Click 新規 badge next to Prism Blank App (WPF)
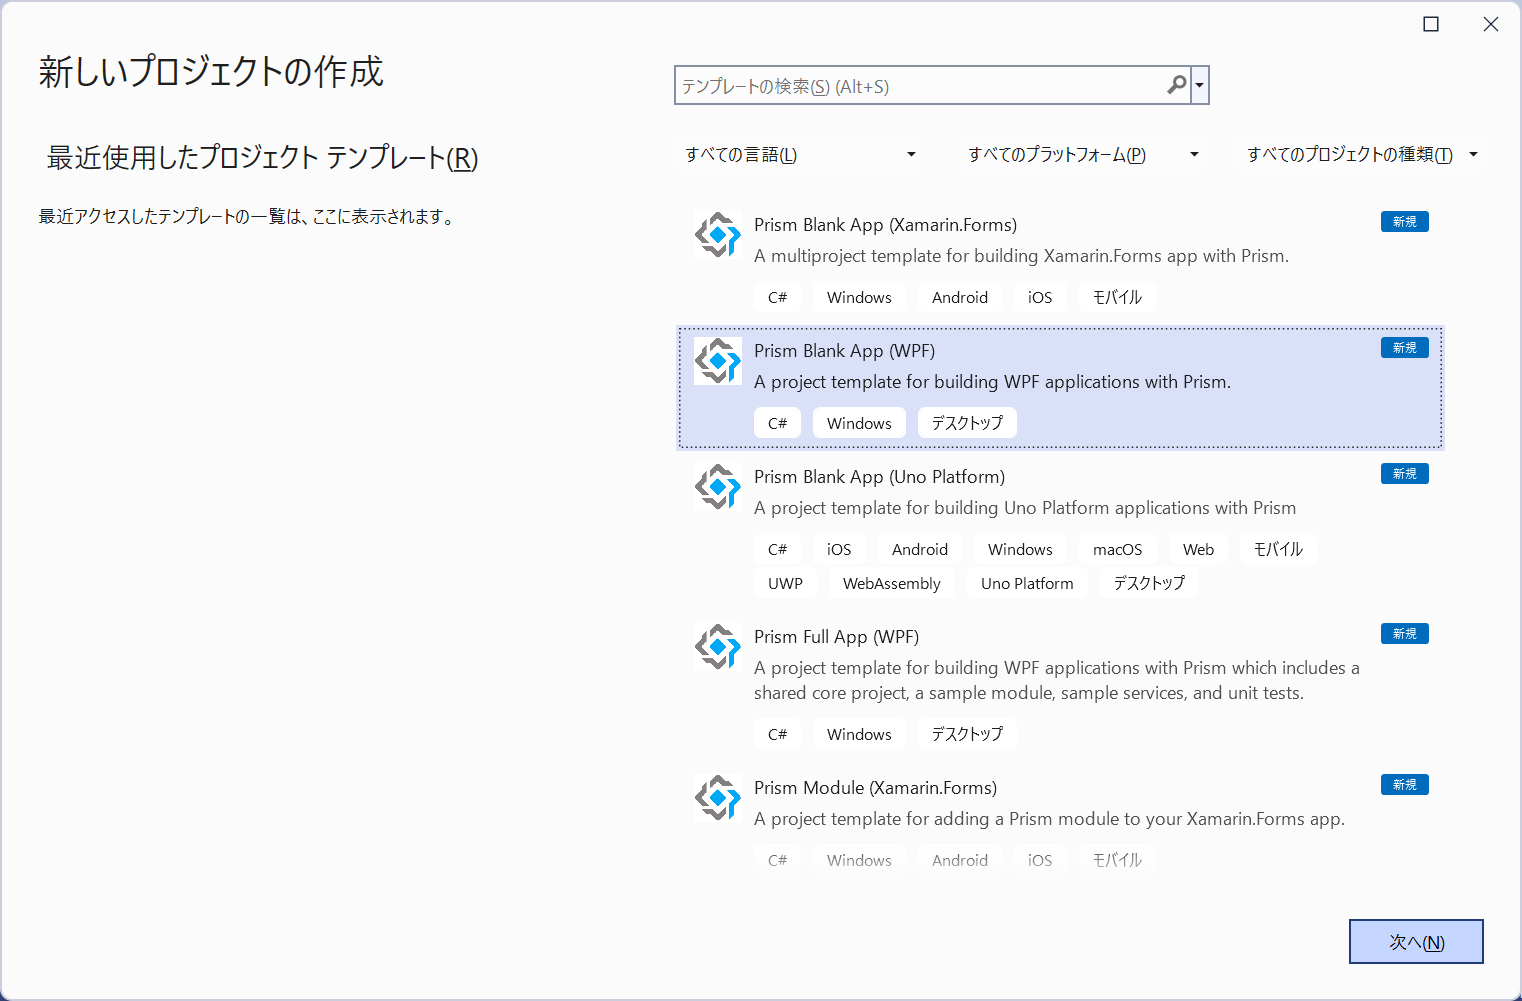 [1404, 347]
